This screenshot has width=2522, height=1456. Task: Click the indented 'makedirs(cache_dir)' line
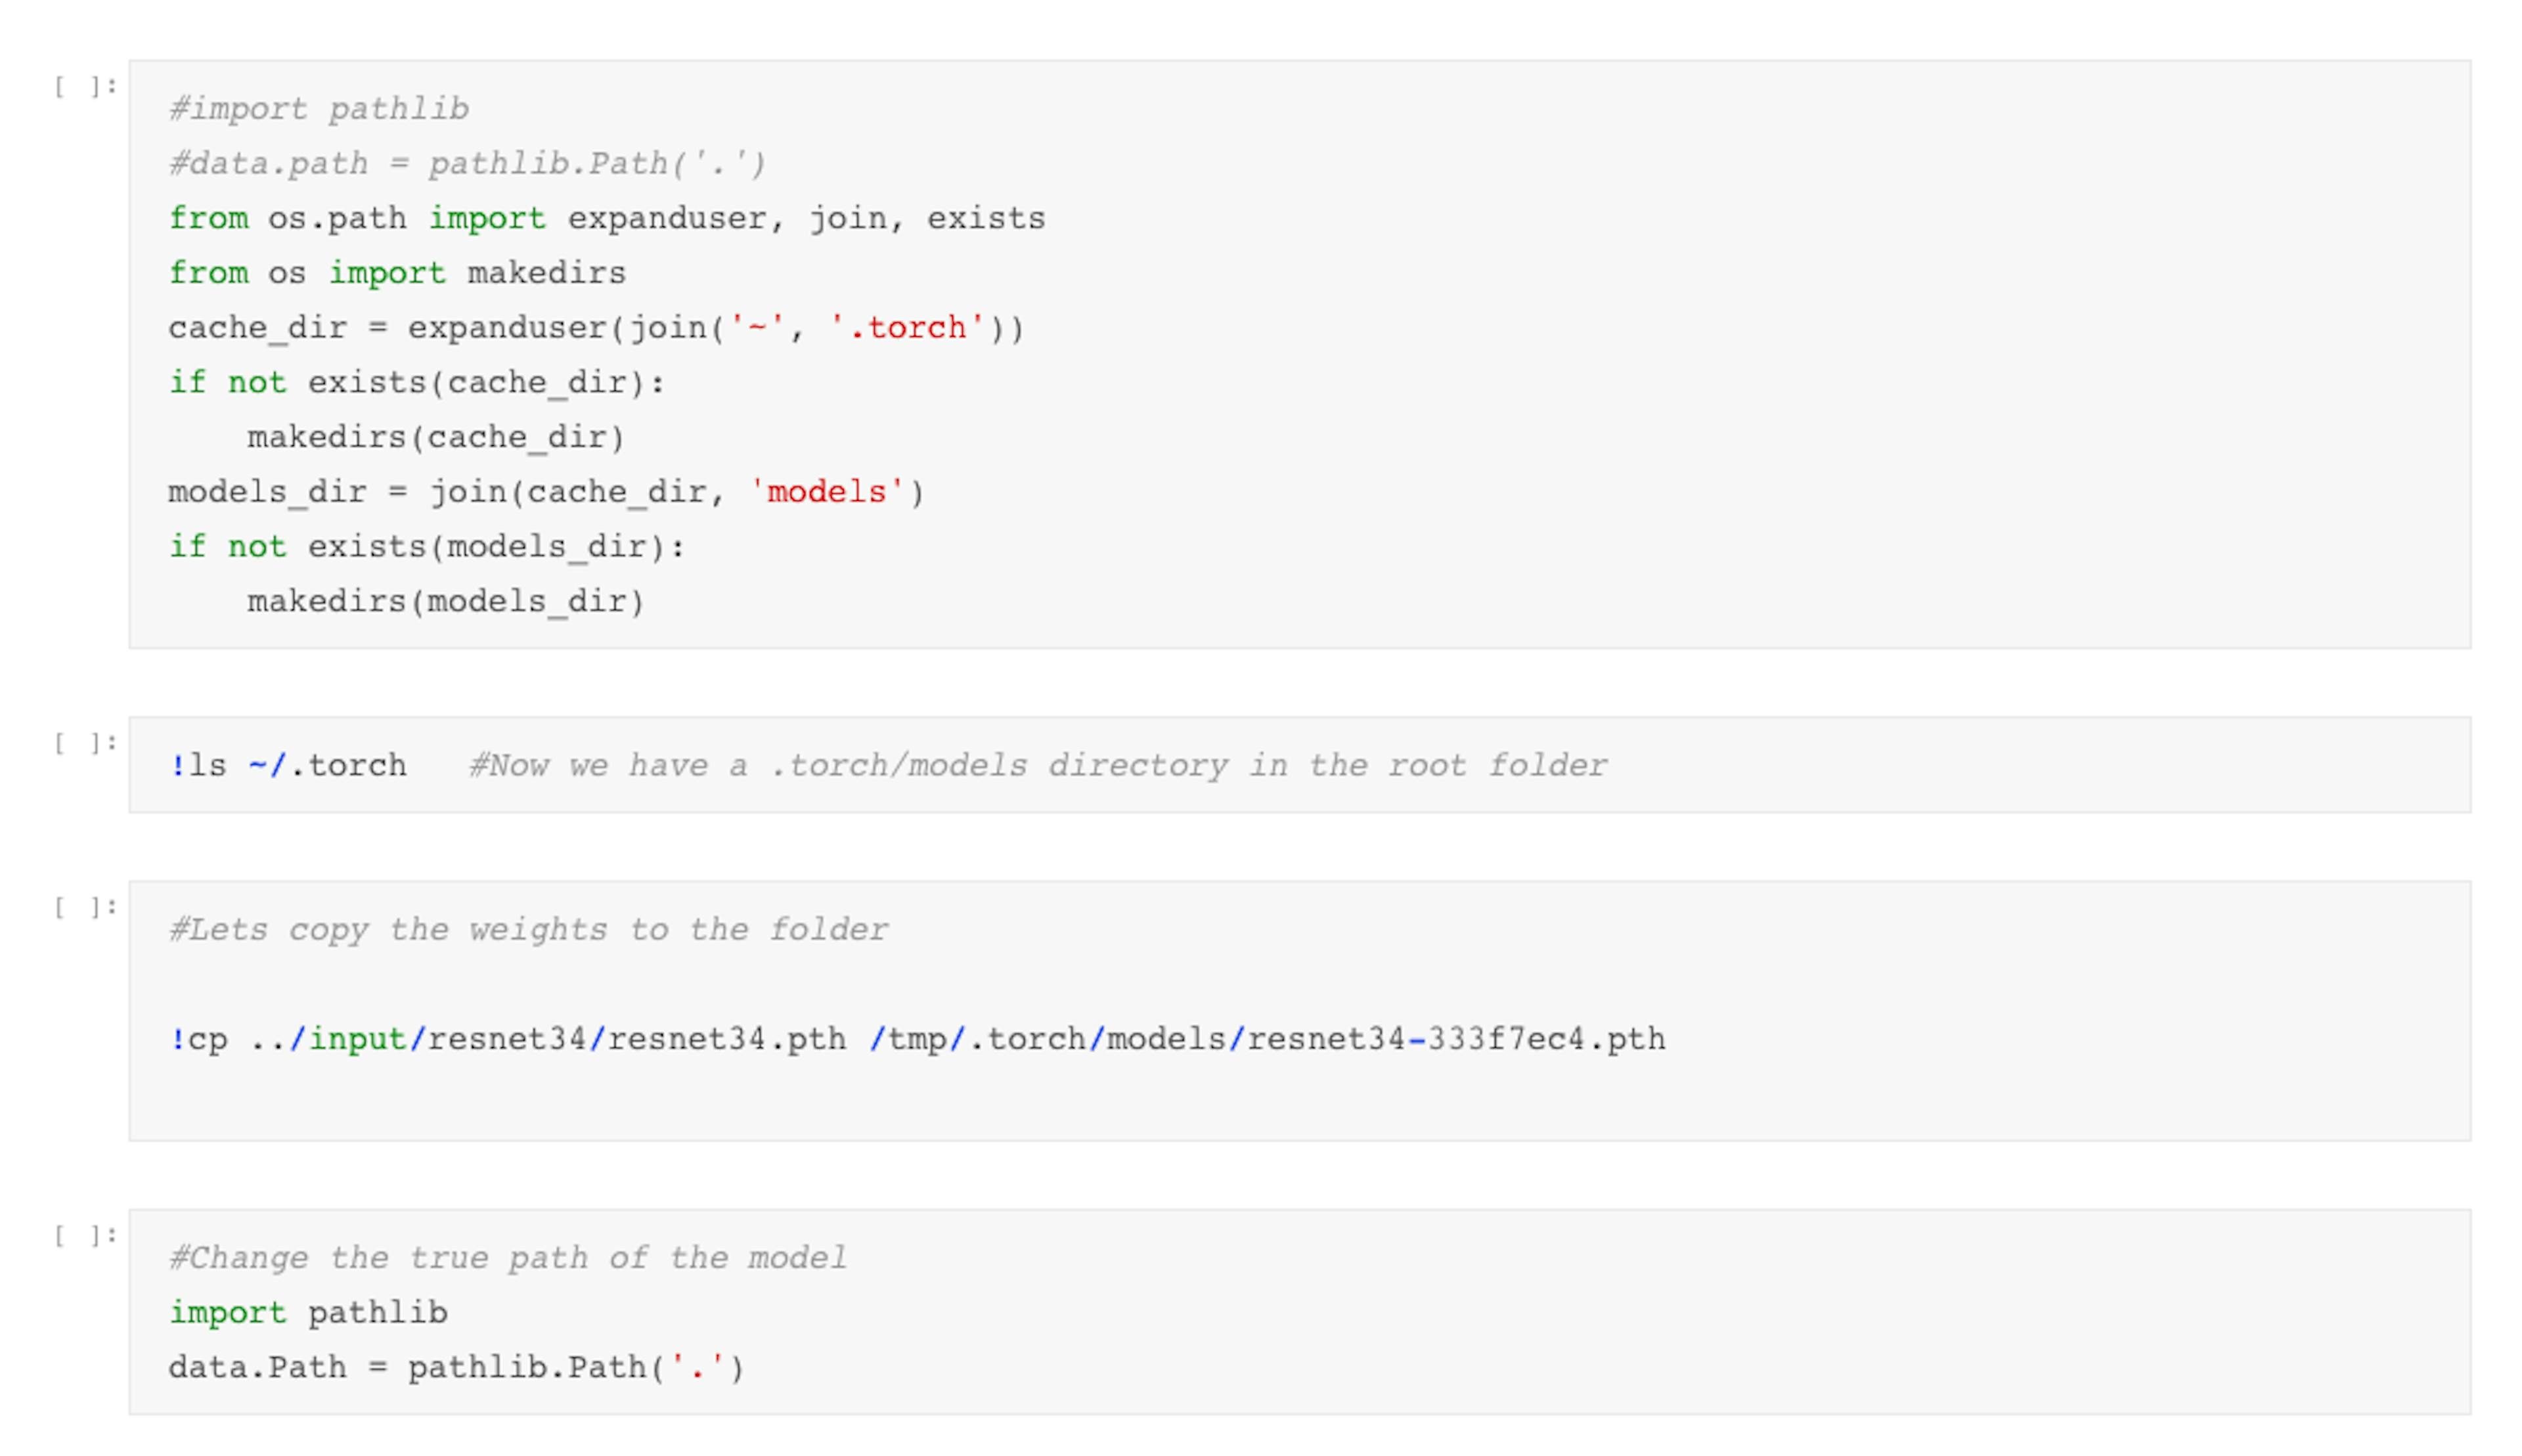click(x=435, y=438)
